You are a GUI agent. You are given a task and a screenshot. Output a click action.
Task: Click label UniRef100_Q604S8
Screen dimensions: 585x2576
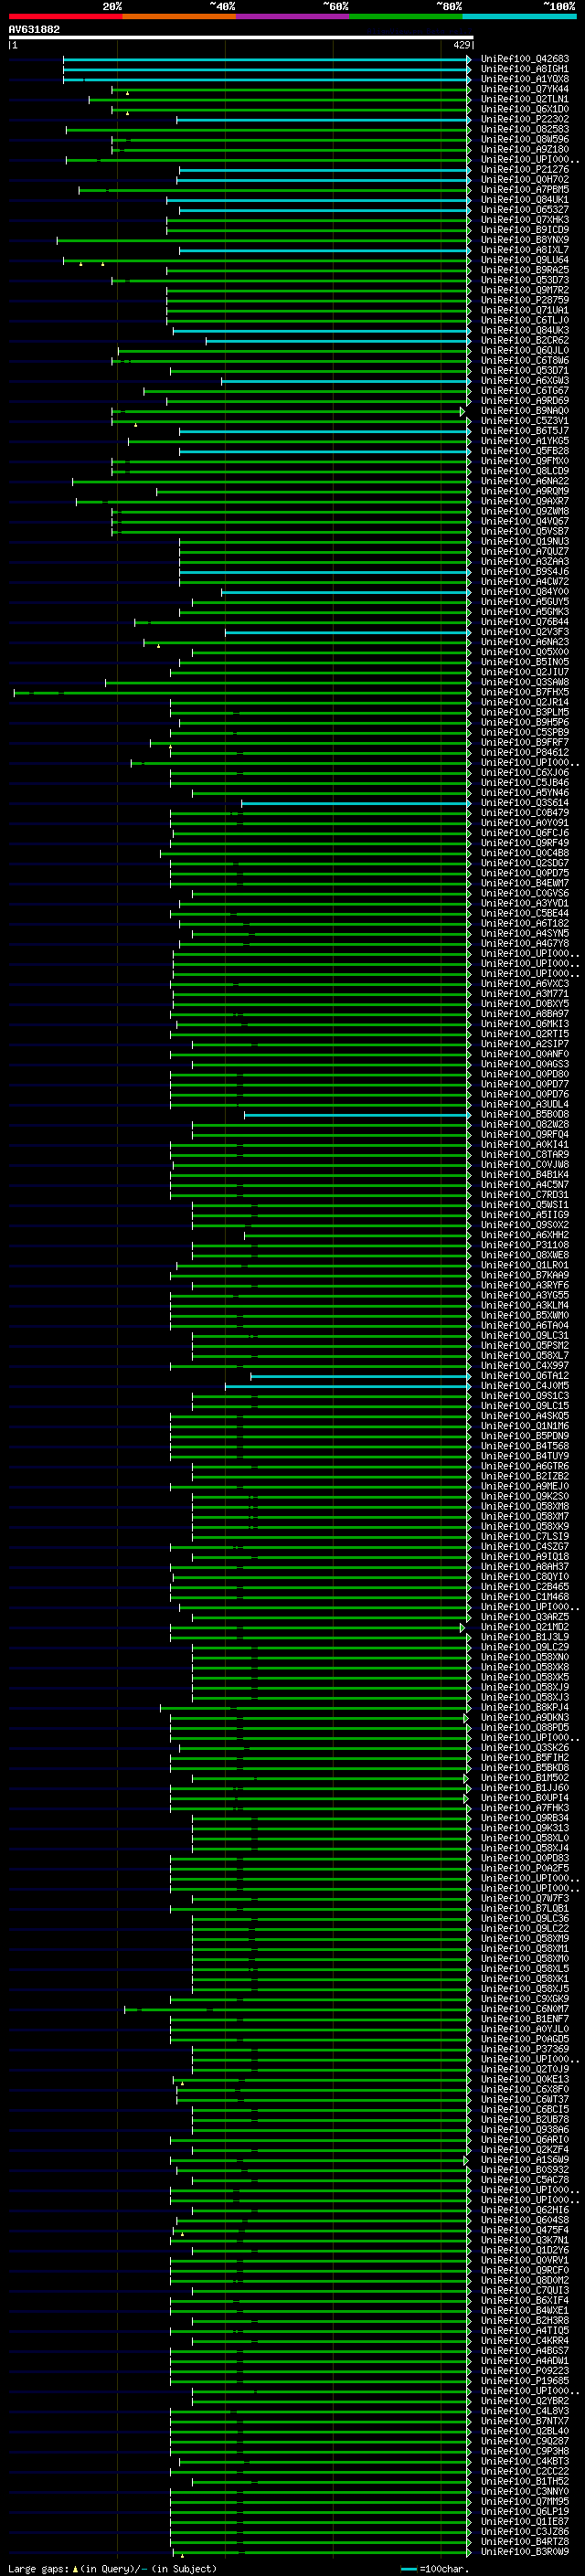pyautogui.click(x=525, y=2220)
